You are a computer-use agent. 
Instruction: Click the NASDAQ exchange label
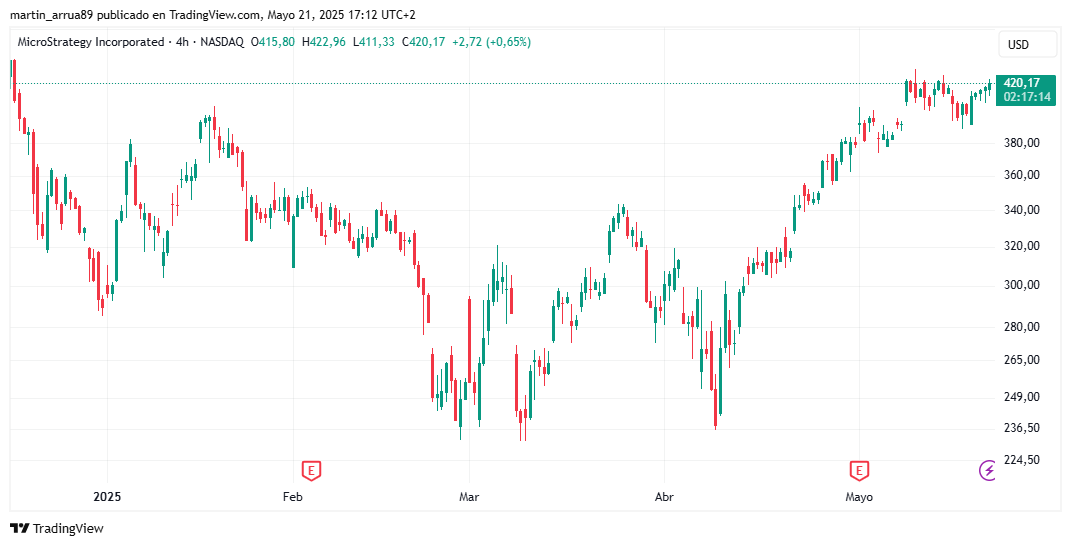[221, 42]
